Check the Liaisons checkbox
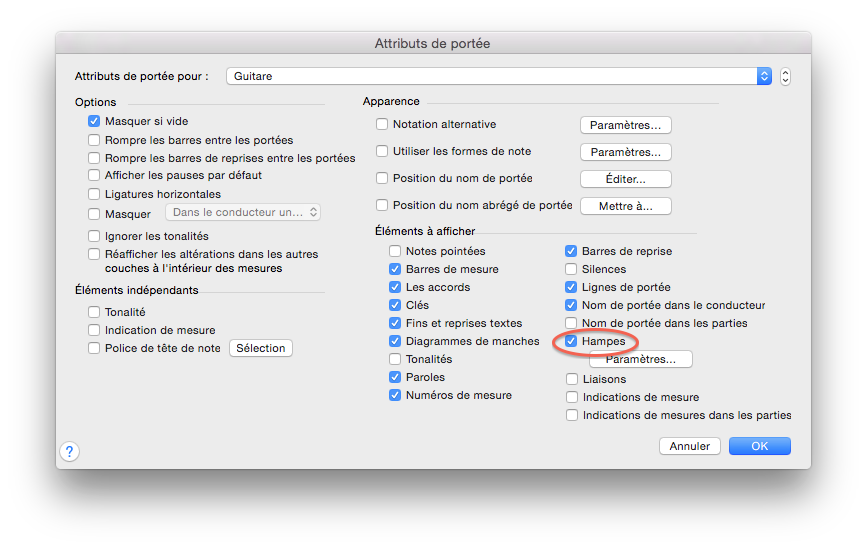This screenshot has width=867, height=549. coord(572,379)
